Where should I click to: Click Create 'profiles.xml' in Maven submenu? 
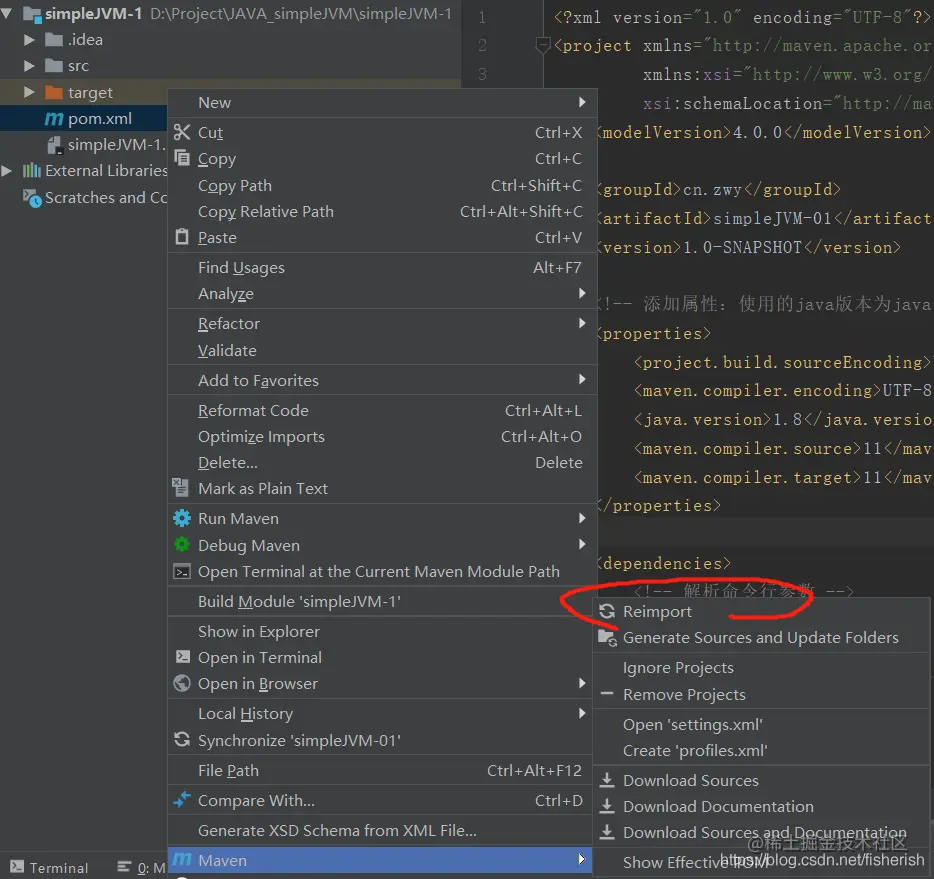[761, 750]
